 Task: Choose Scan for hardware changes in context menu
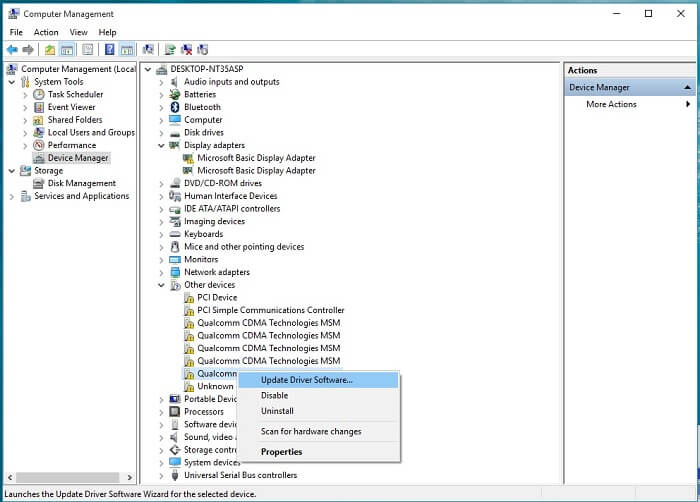[x=318, y=431]
